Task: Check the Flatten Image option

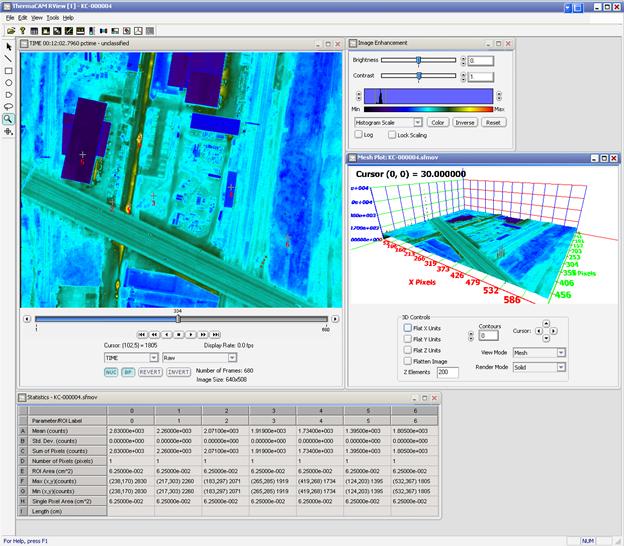Action: (408, 361)
